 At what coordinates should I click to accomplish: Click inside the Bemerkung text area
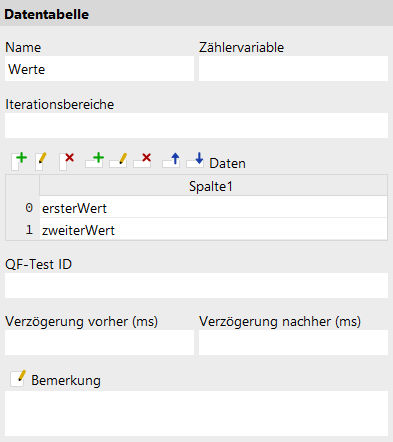click(196, 414)
